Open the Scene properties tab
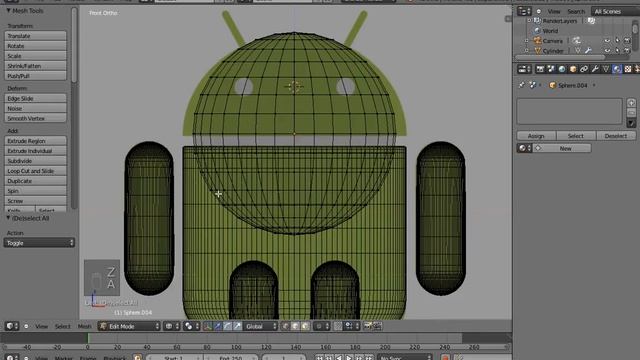Screen dimensions: 640x360 (551, 69)
